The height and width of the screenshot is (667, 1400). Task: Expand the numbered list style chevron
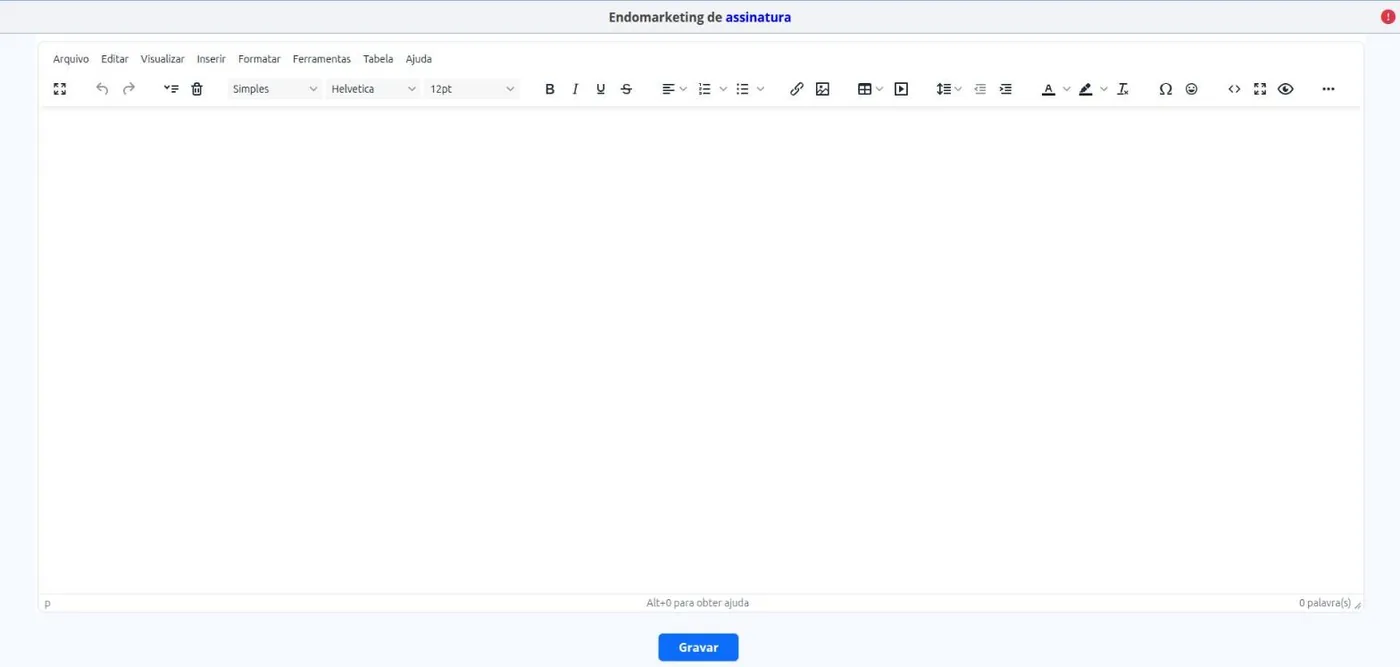(x=723, y=89)
